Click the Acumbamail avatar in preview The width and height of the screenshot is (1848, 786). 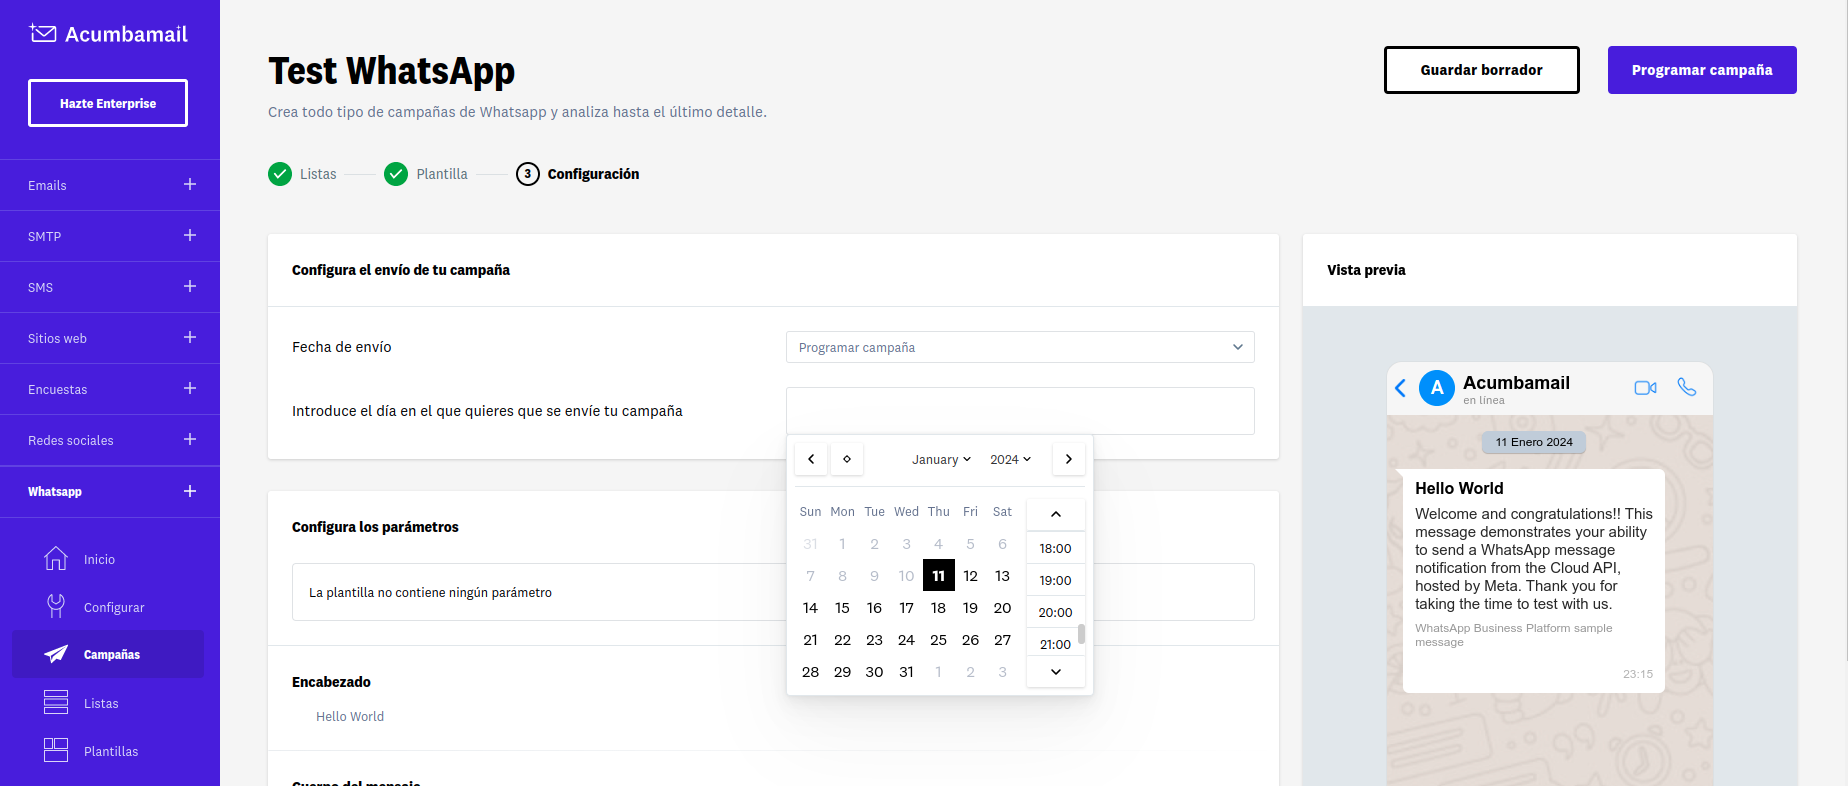[x=1437, y=388]
